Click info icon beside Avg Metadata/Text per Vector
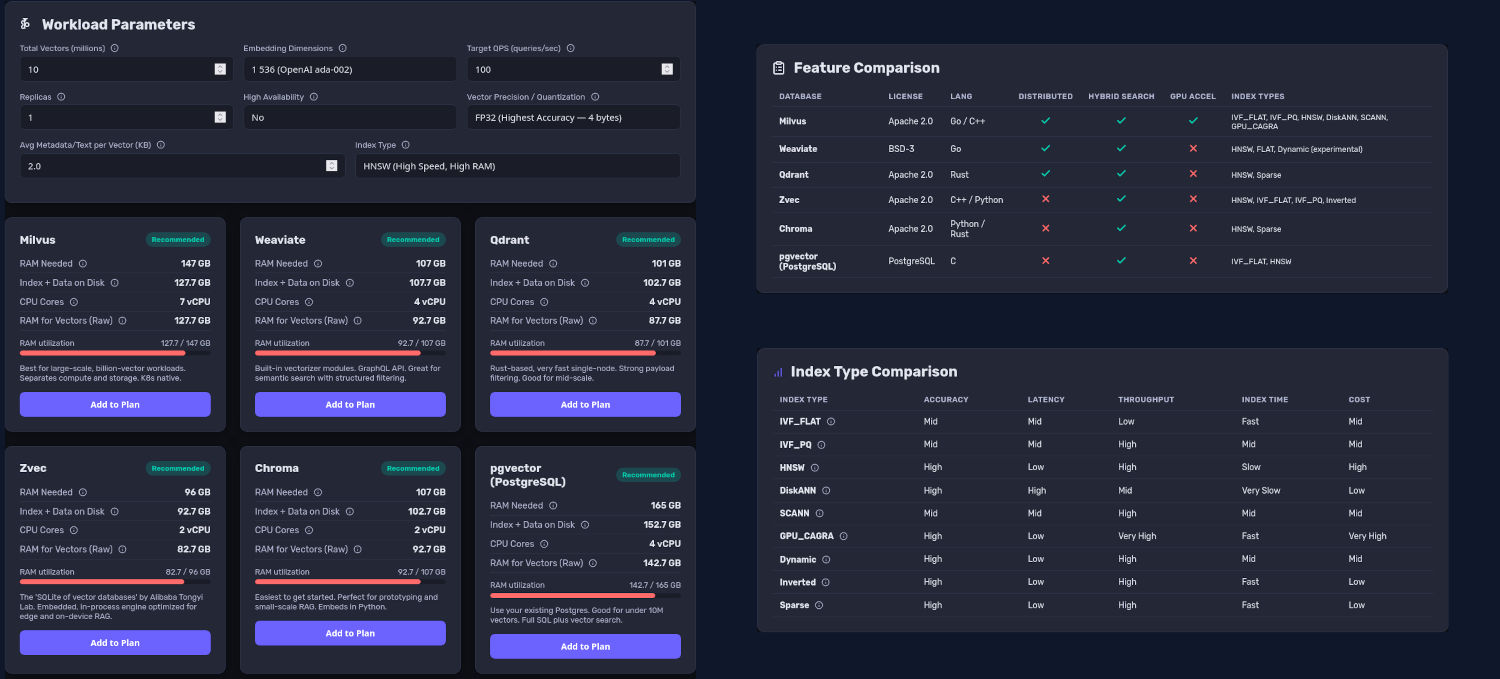The image size is (1500, 679). tap(161, 145)
